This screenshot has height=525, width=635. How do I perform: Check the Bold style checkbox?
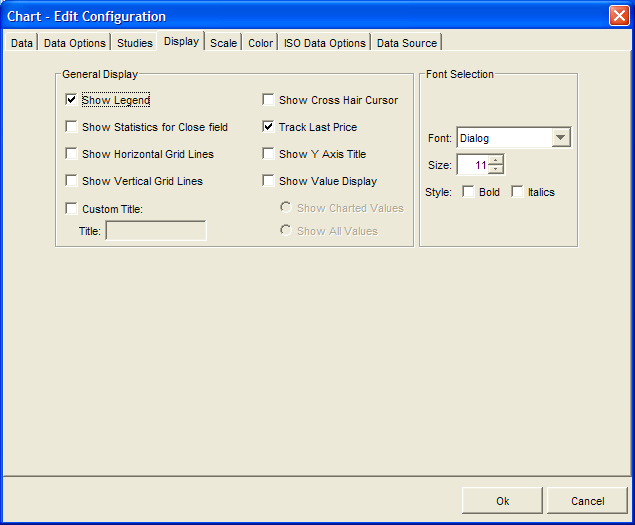tap(469, 192)
